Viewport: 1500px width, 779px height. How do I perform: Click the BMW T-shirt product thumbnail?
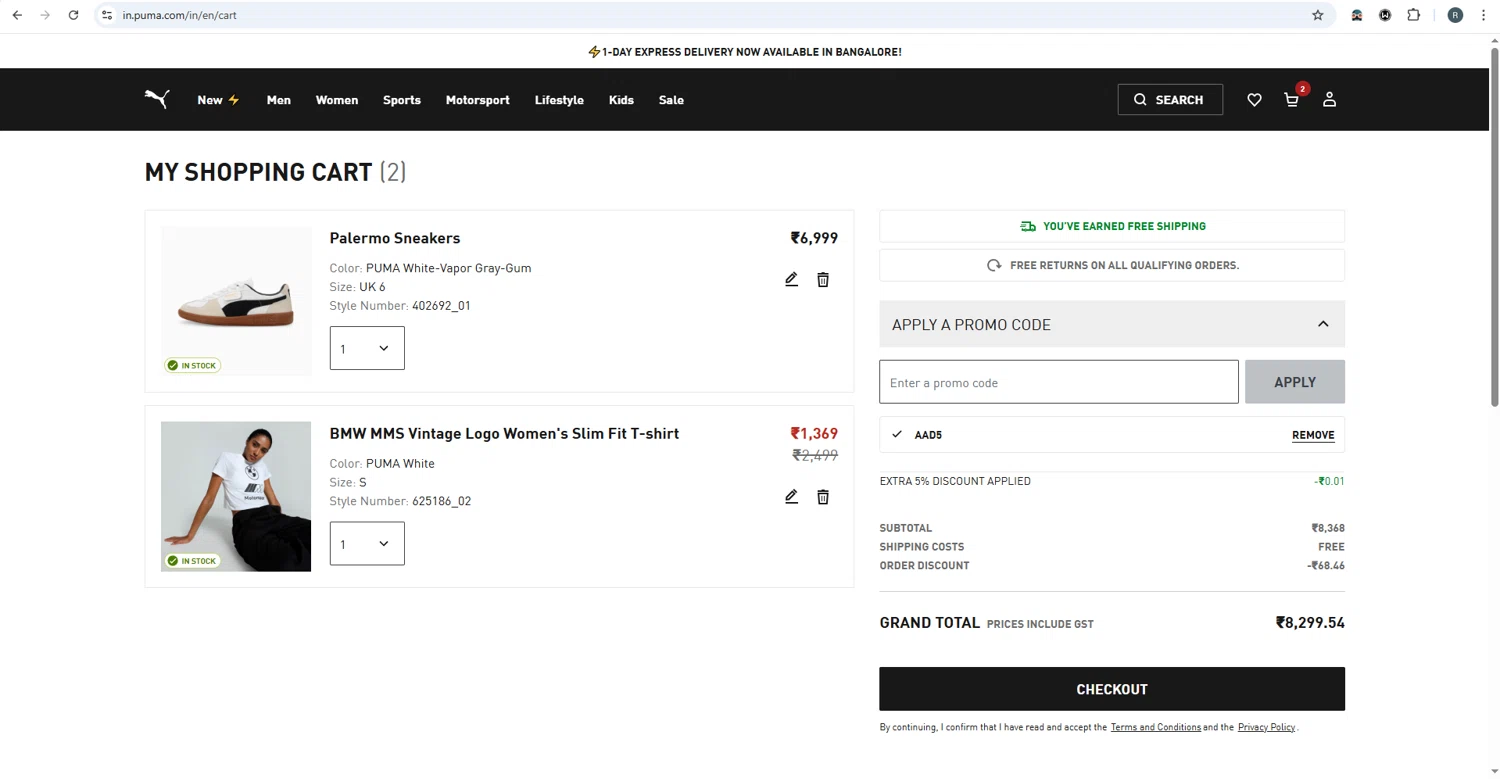point(236,496)
